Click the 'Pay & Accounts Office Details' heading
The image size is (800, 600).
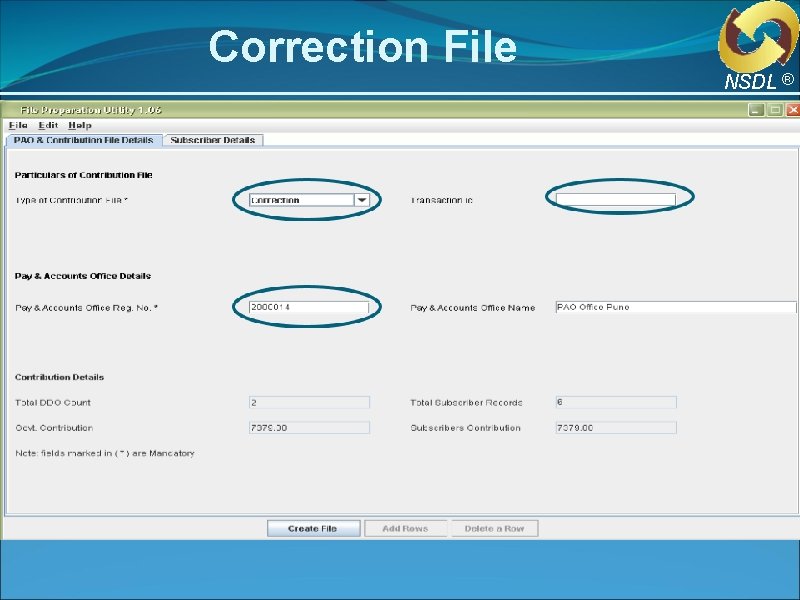coord(83,276)
